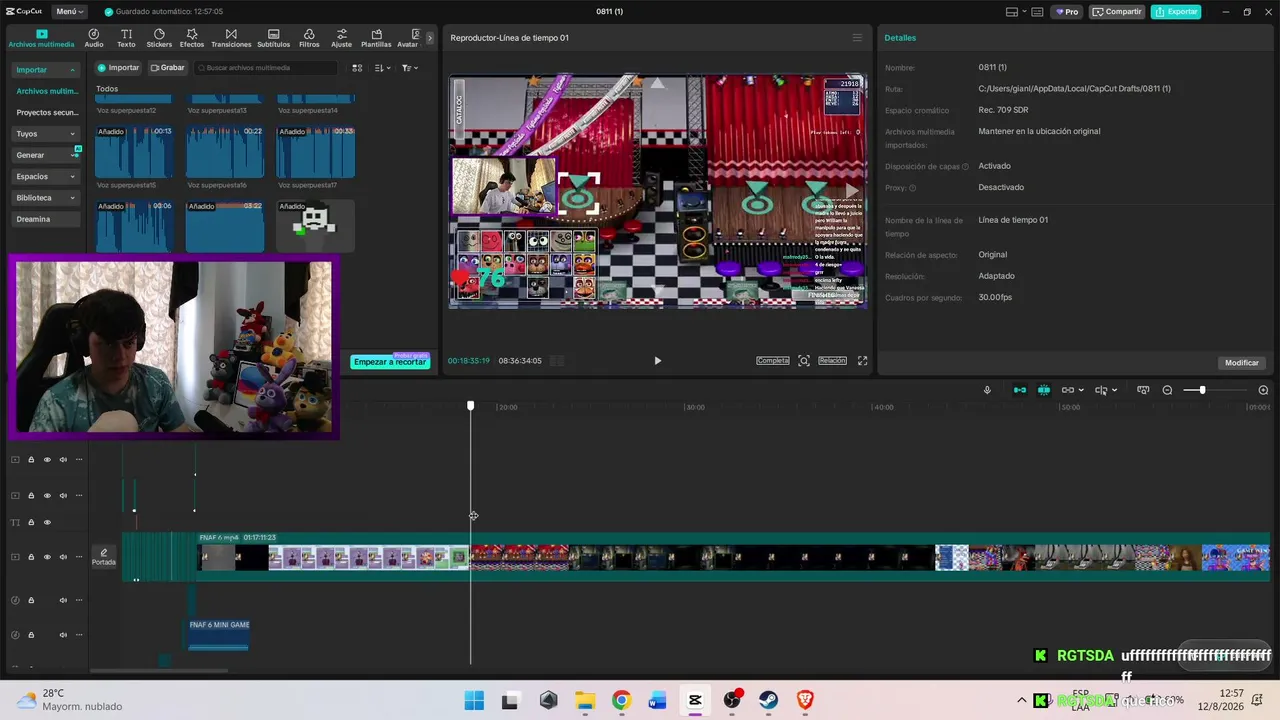Click the Compartir button
This screenshot has height=720, width=1280.
pyautogui.click(x=1117, y=12)
